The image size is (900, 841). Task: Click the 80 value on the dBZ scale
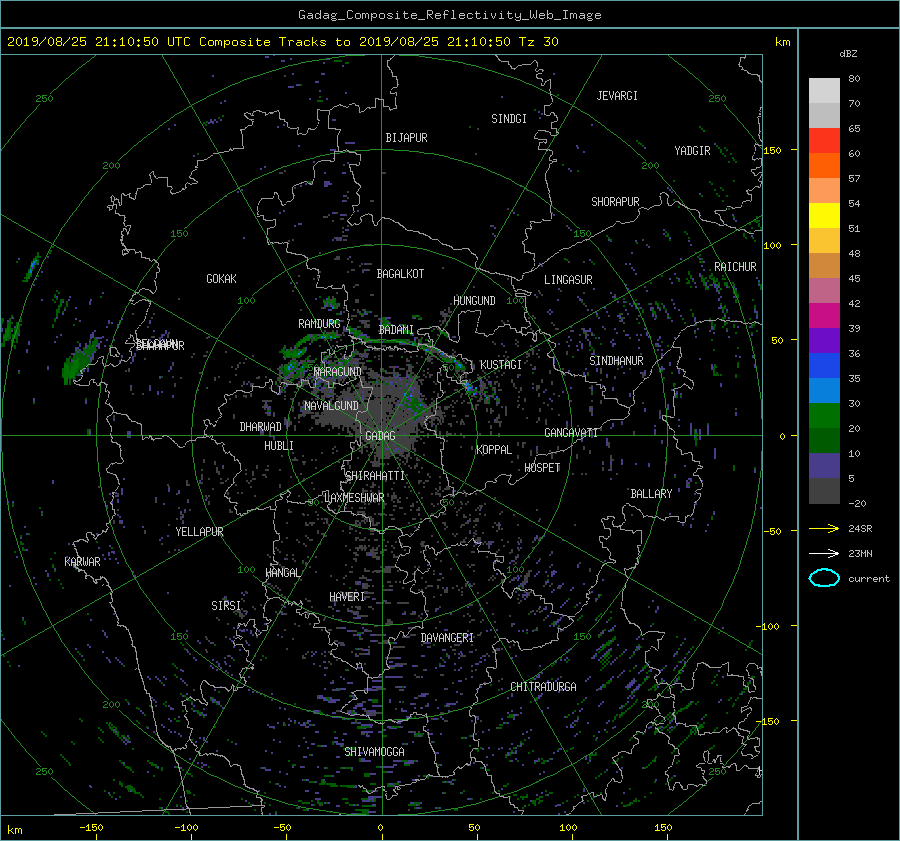854,79
